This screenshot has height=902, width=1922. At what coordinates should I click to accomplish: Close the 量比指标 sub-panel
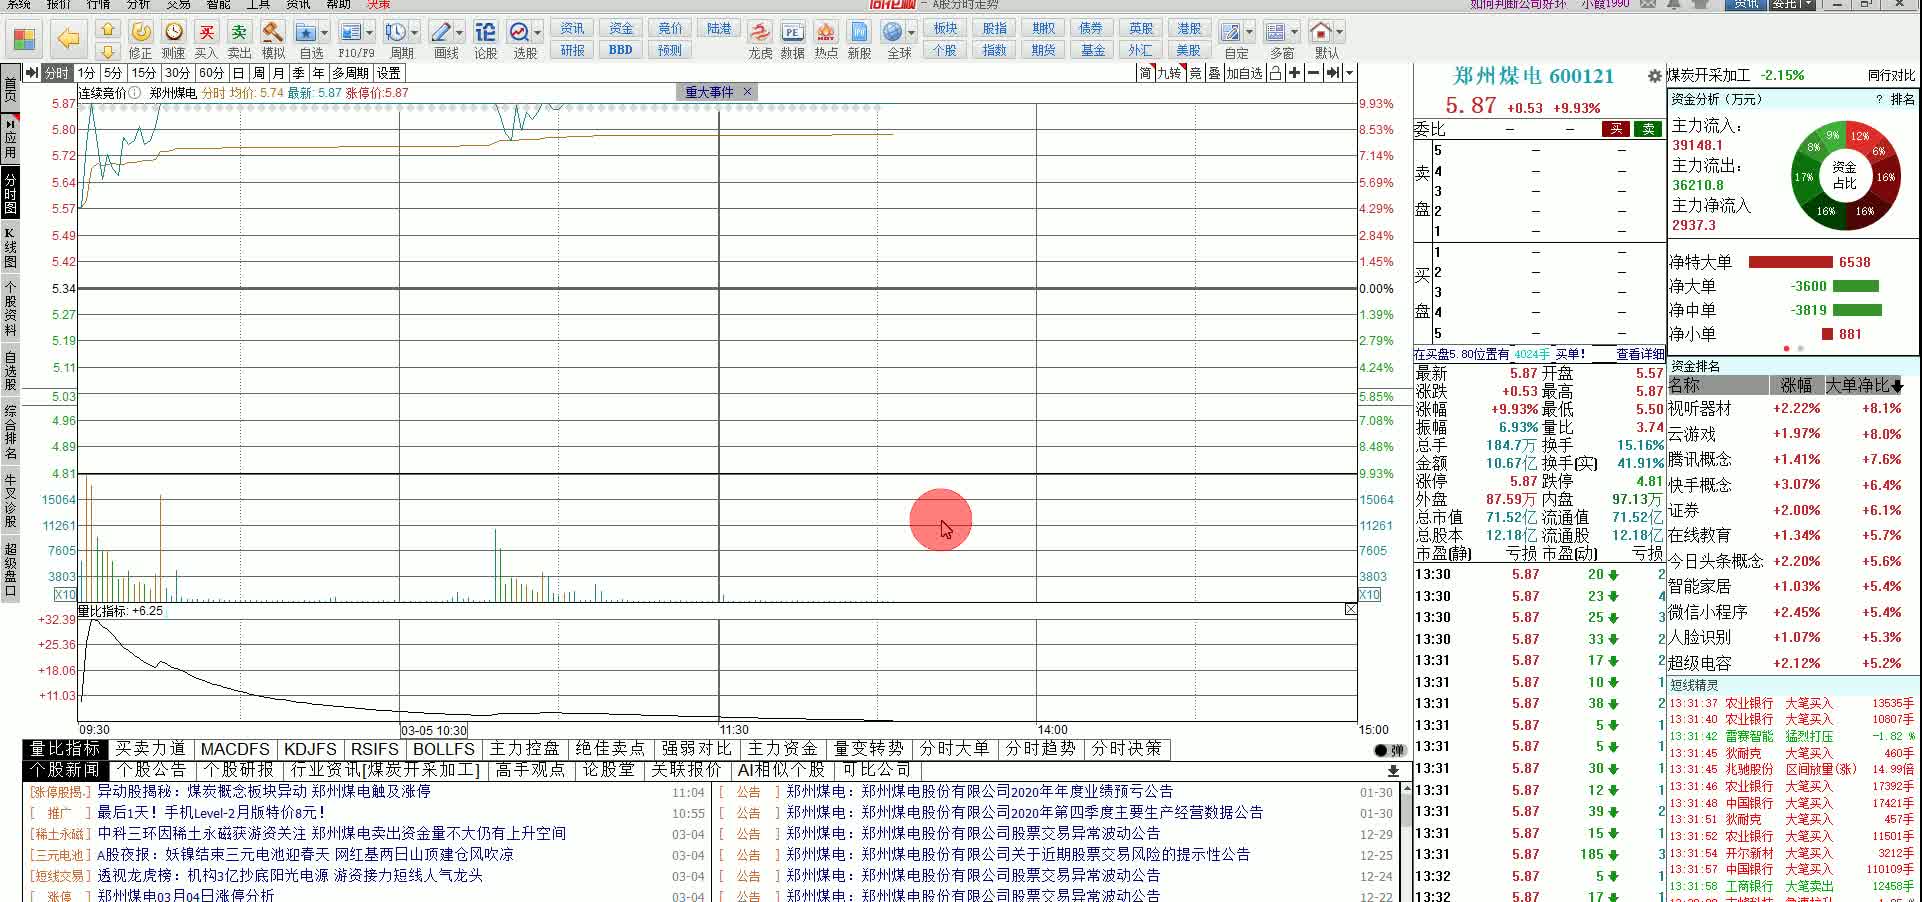tap(1351, 609)
